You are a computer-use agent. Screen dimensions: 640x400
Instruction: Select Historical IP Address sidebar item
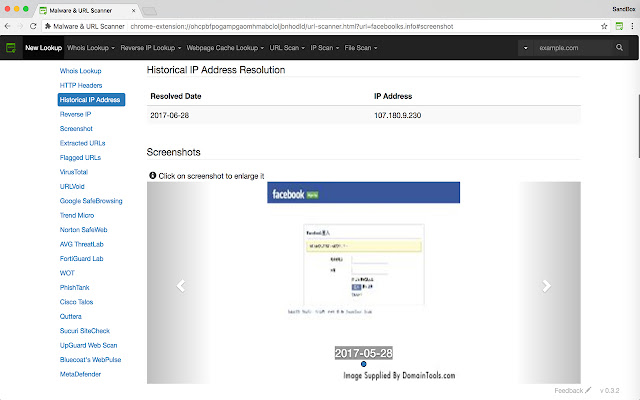(91, 100)
